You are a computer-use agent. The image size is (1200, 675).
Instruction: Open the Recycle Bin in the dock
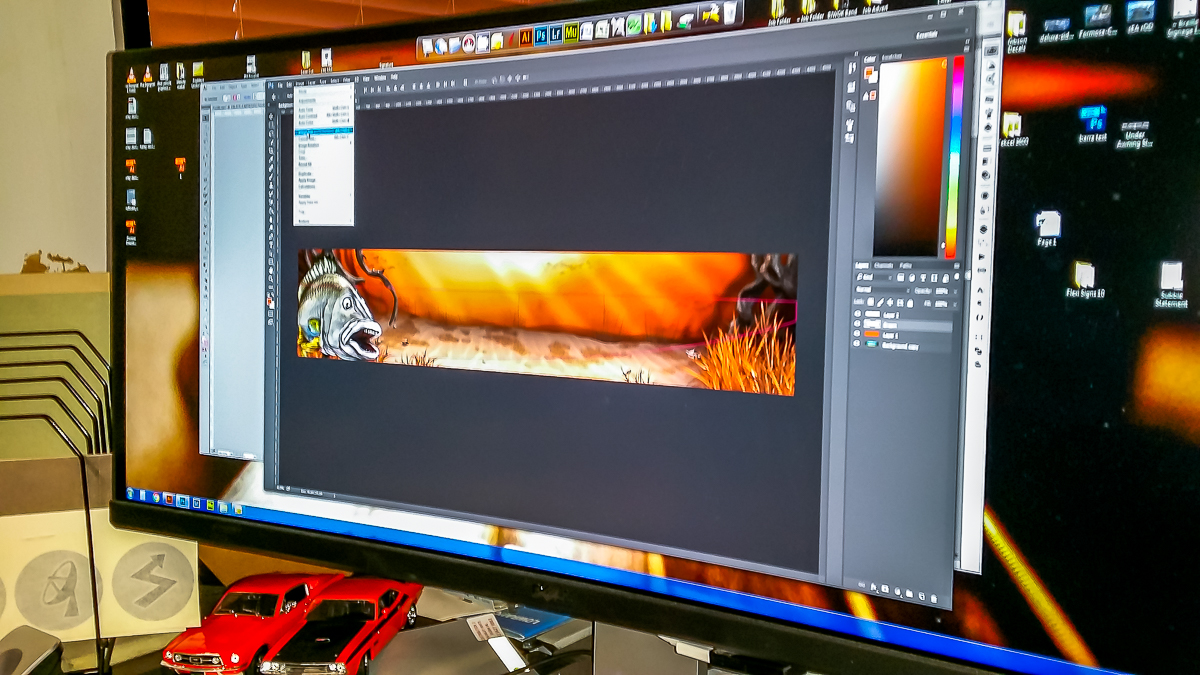pos(731,13)
